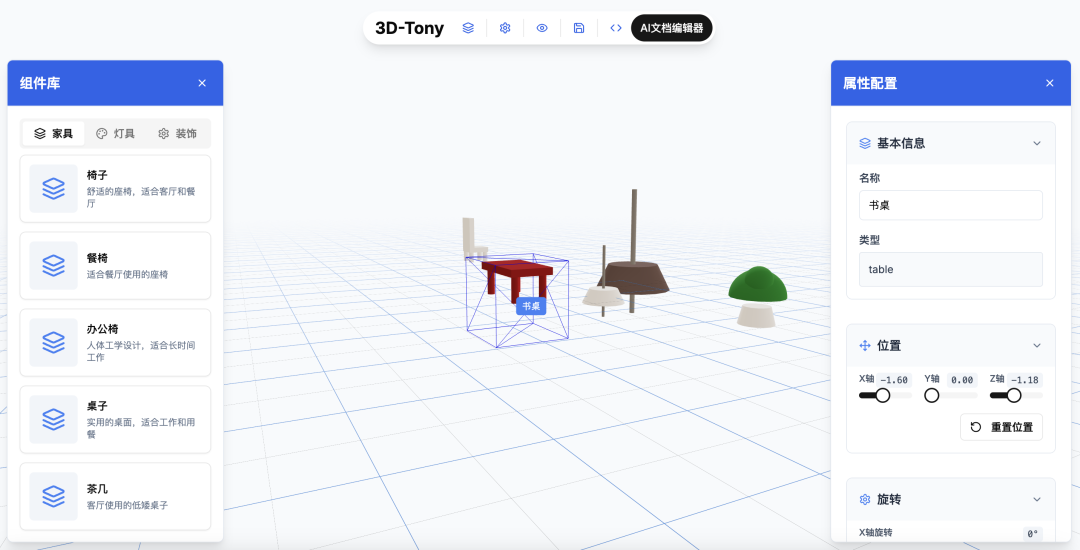Select 茶几 card title
This screenshot has height=550, width=1080.
pos(97,489)
